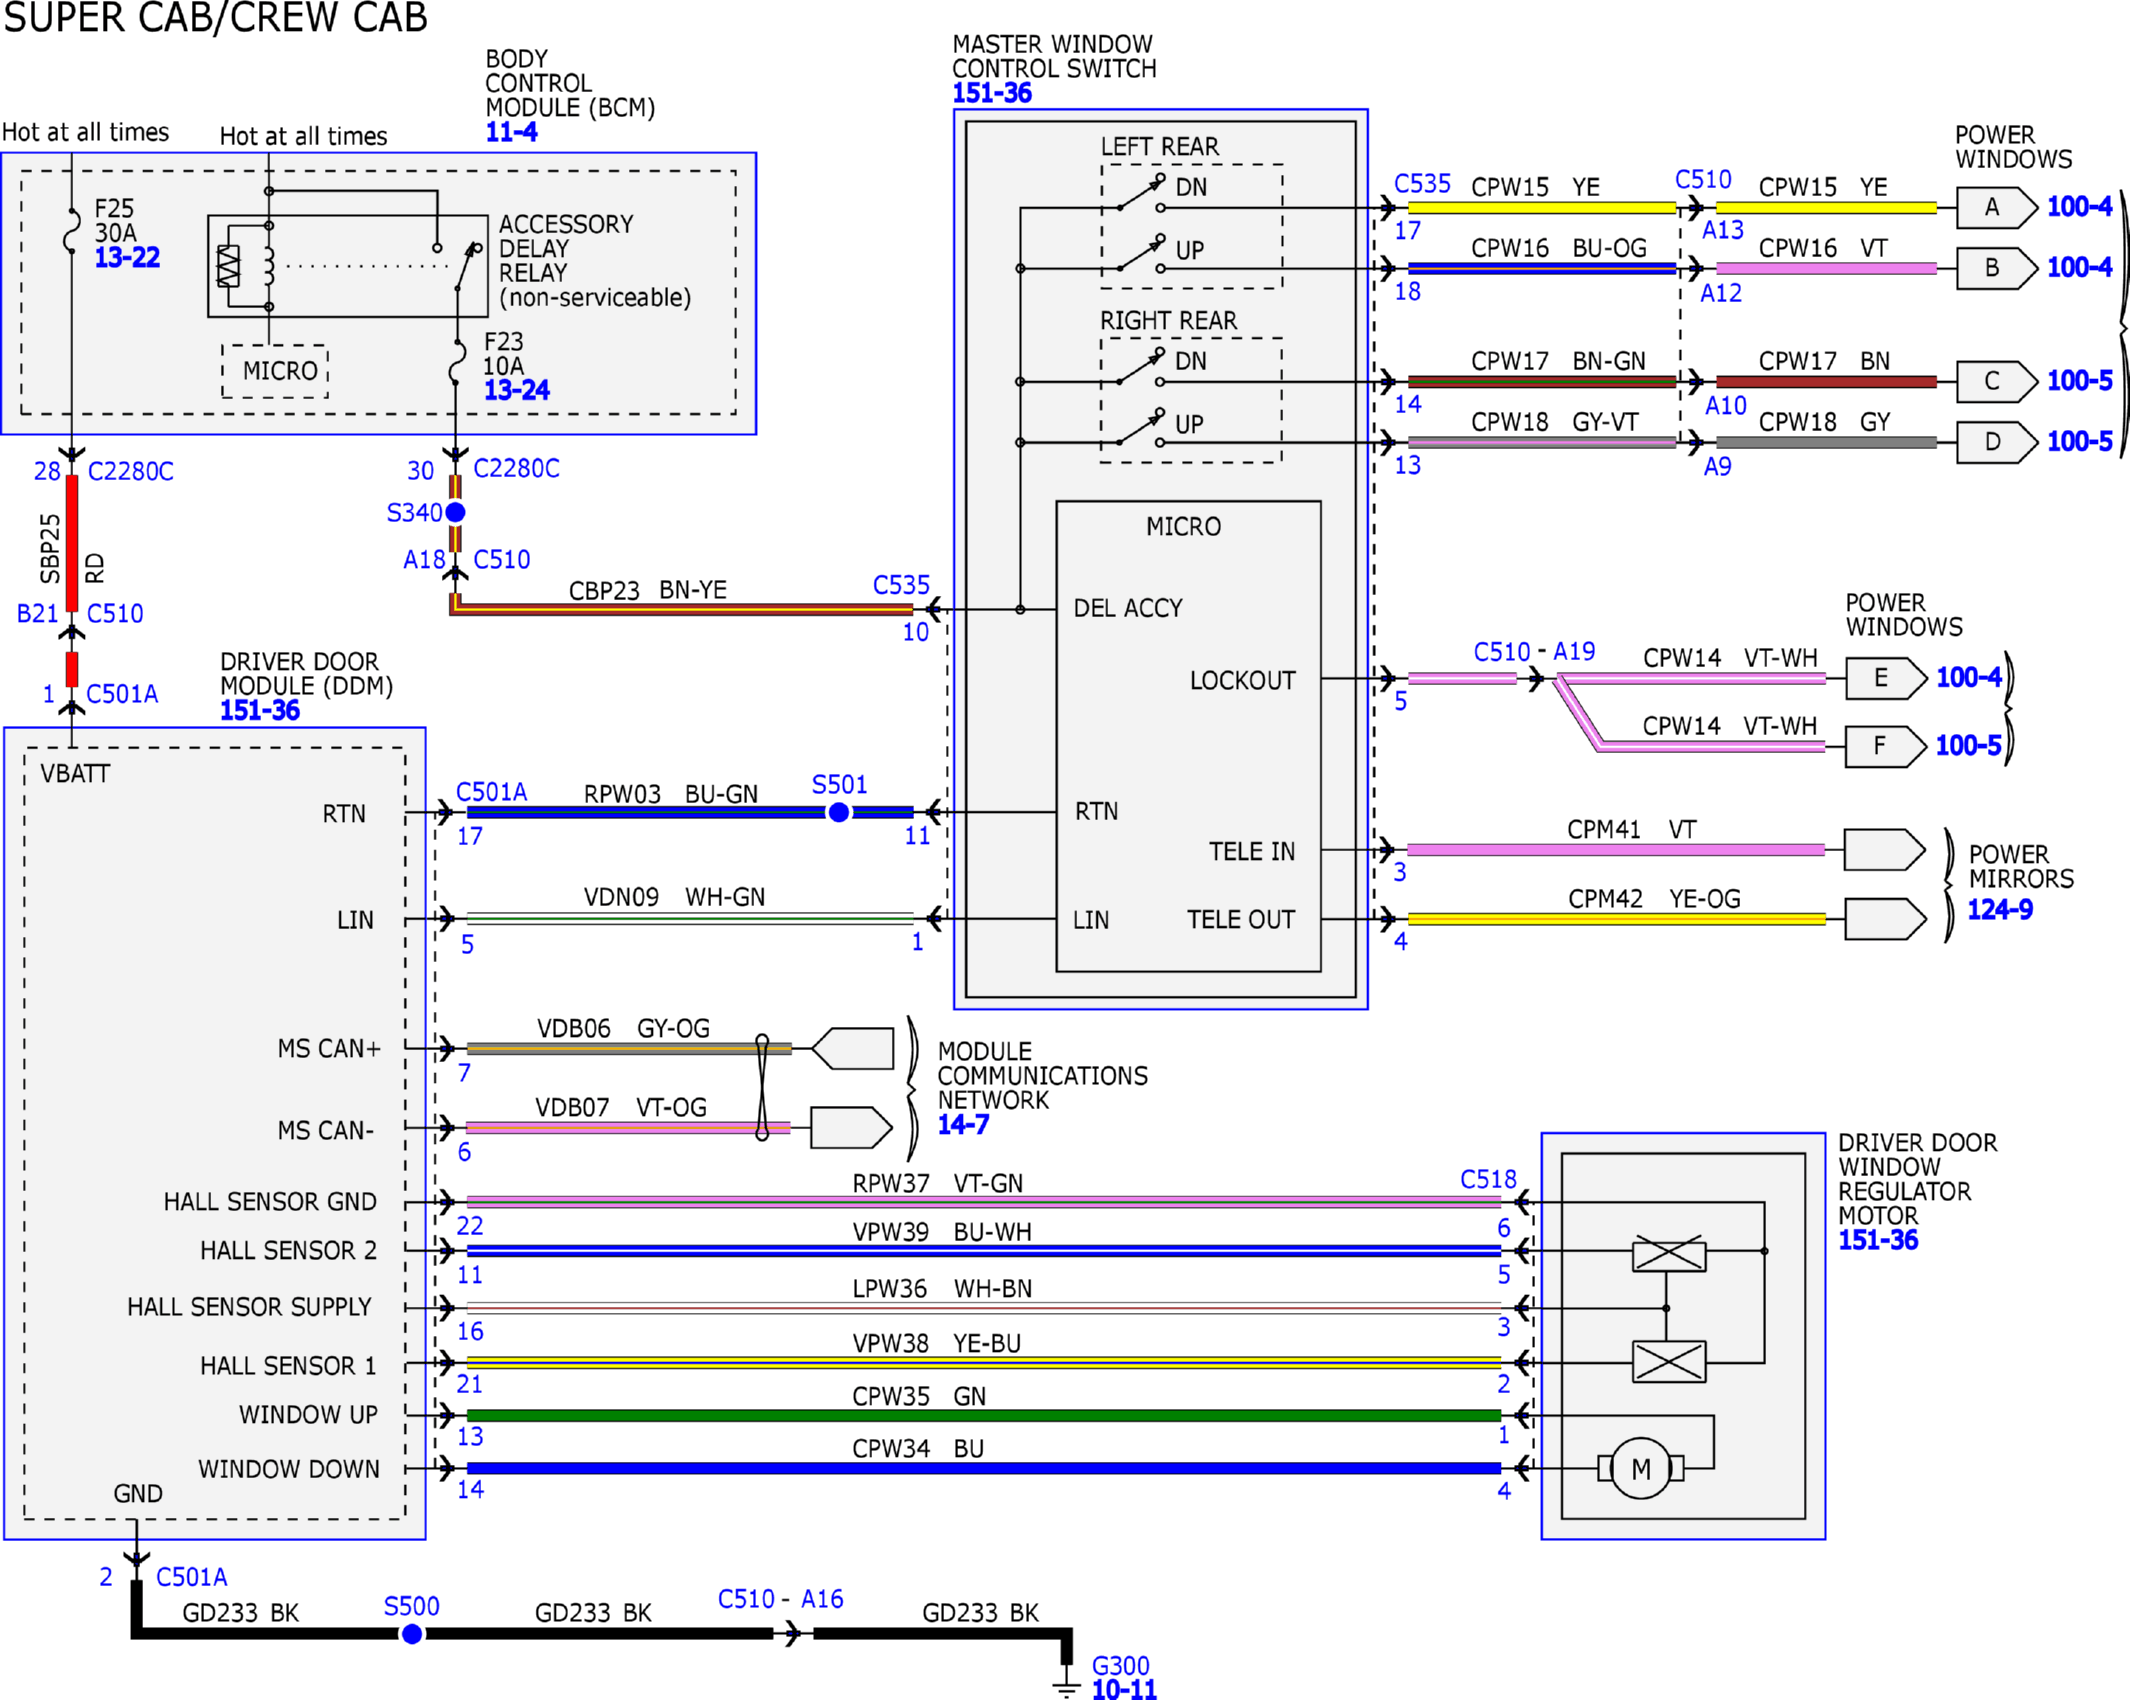The image size is (2130, 1700).
Task: Click the C2280C label beside pin 28
Action: 131,472
